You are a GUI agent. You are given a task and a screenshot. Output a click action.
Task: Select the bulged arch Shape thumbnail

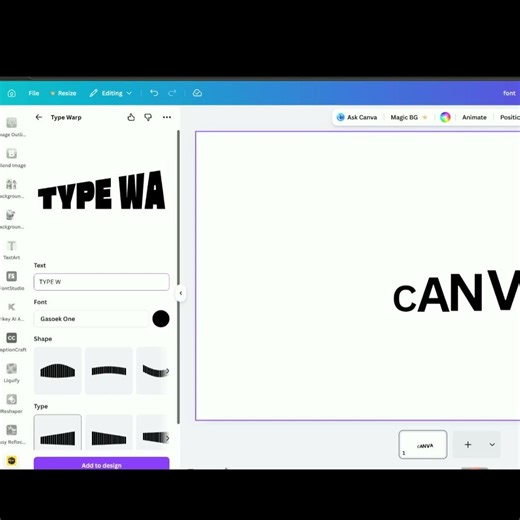(58, 371)
